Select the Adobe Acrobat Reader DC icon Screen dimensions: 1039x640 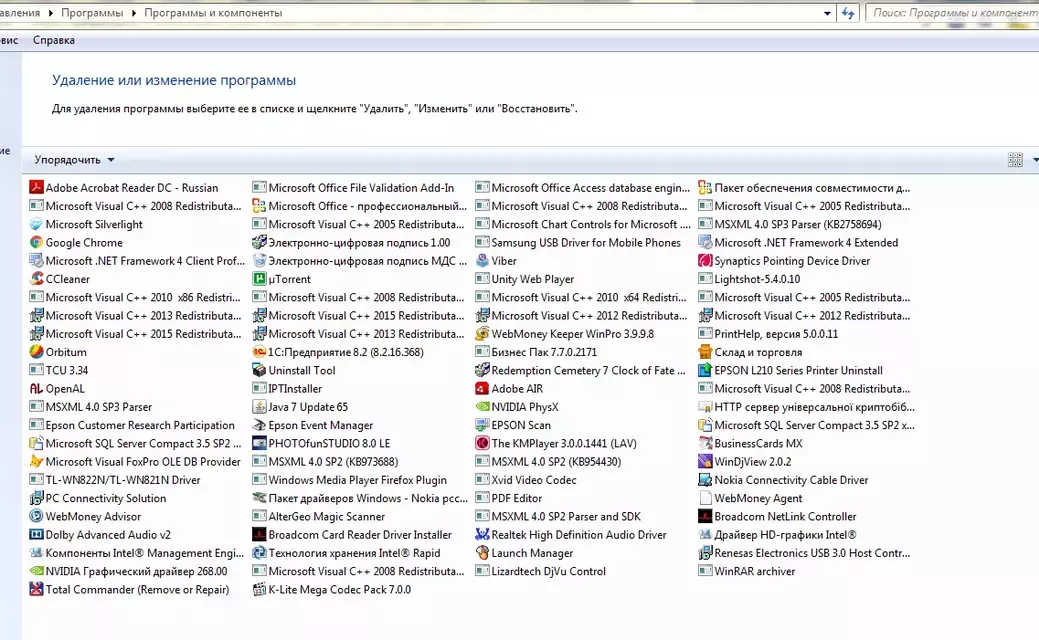tap(36, 187)
